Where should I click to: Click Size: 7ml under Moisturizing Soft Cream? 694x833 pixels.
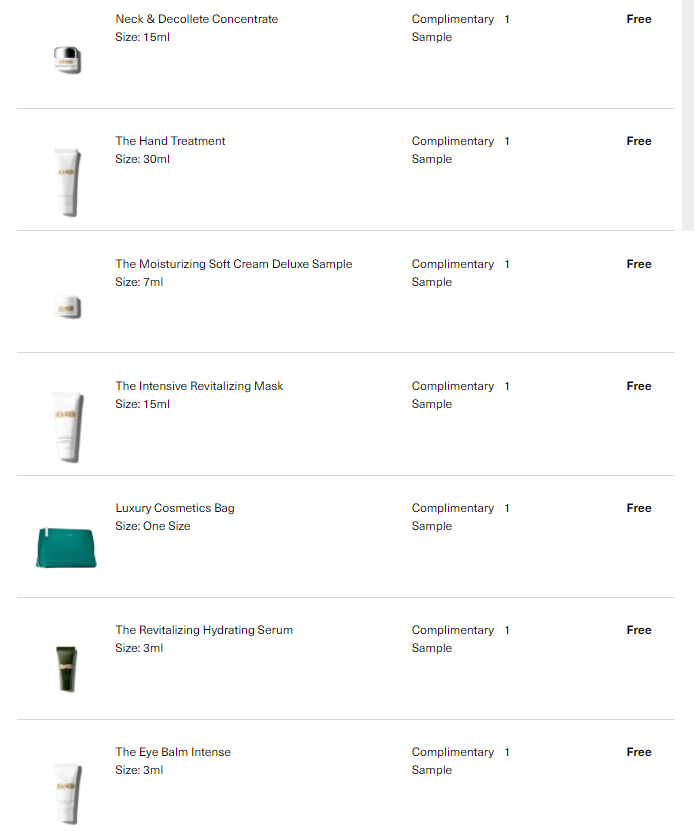point(139,282)
